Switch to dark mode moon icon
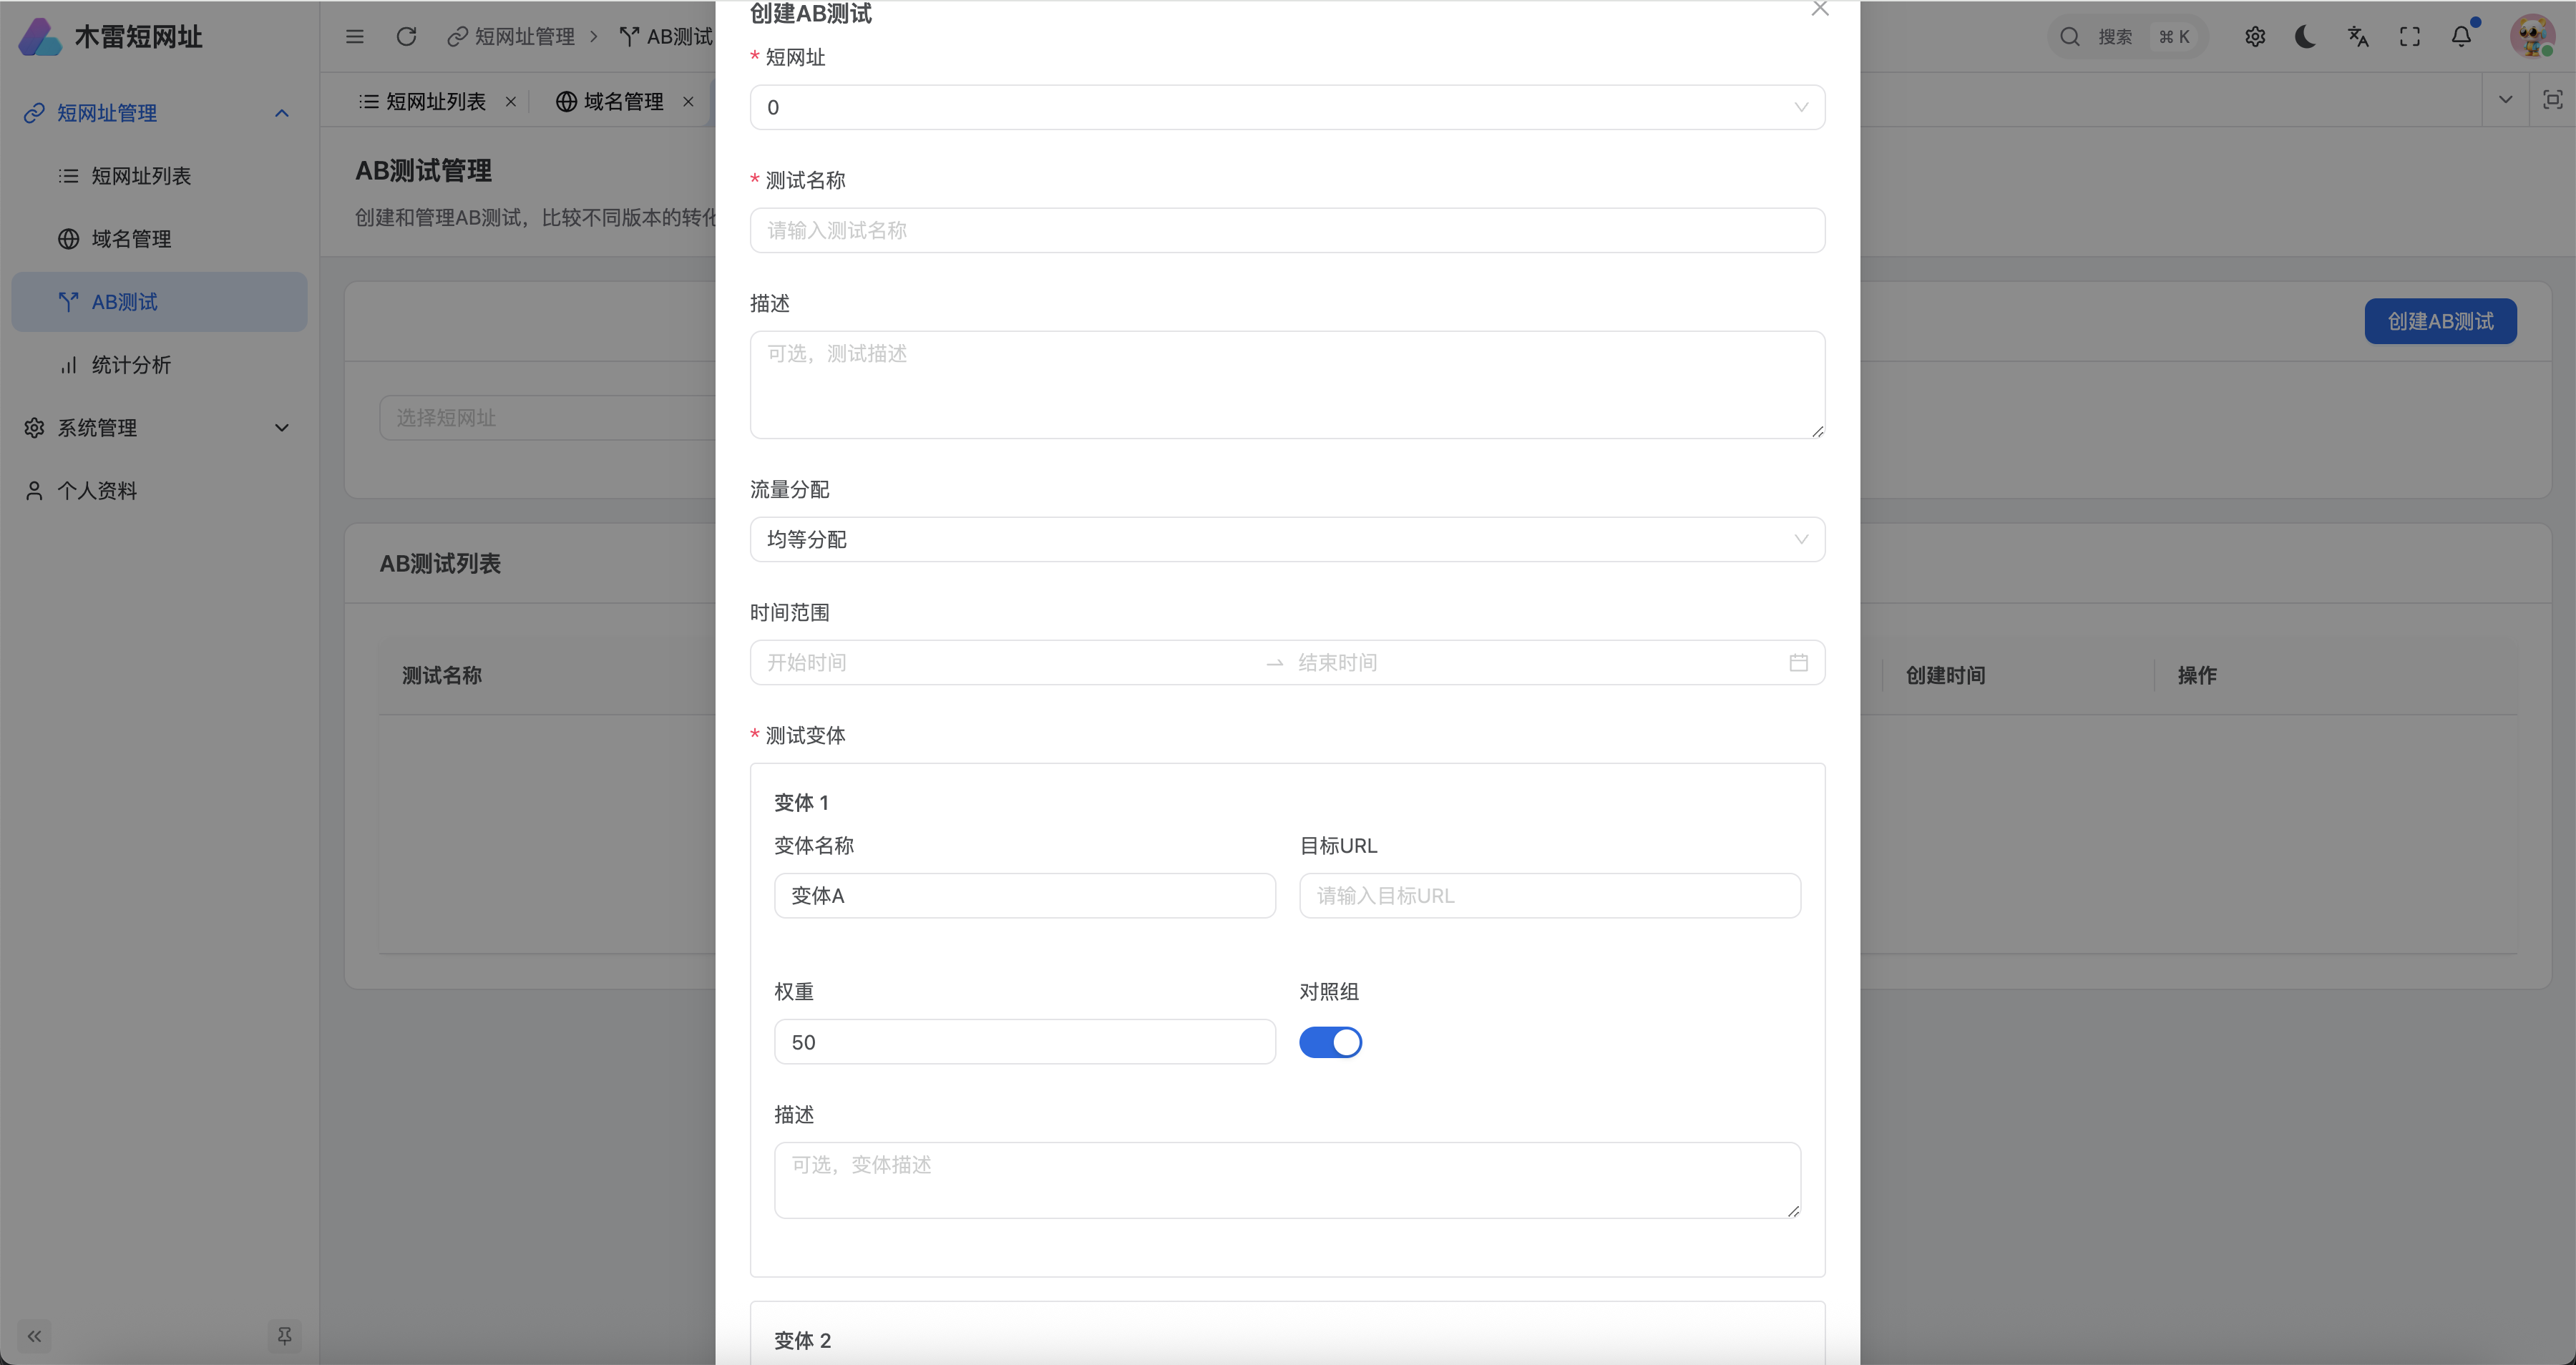The image size is (2576, 1365). point(2305,36)
